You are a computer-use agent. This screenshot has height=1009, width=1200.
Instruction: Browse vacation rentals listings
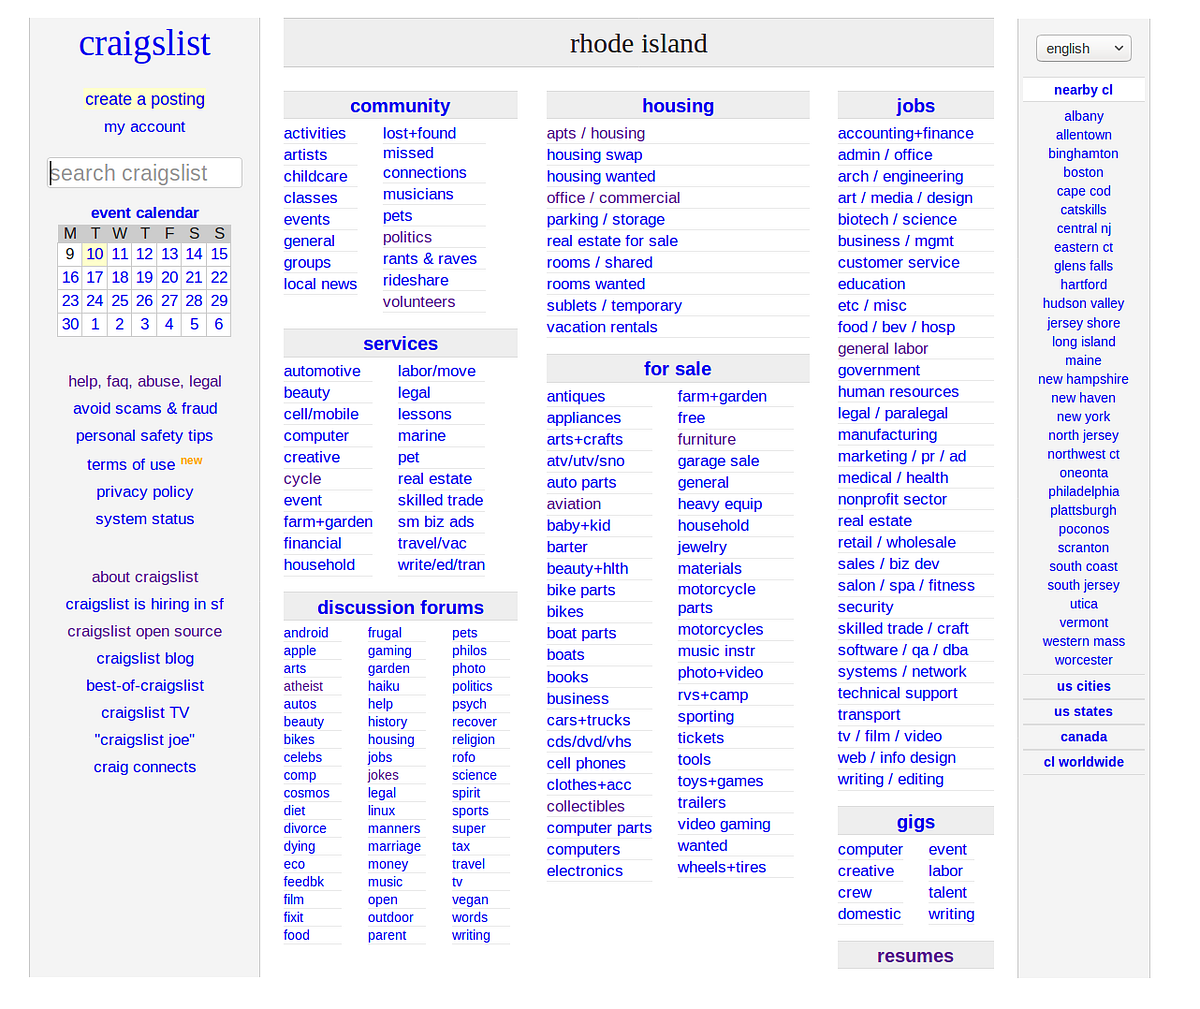click(602, 327)
